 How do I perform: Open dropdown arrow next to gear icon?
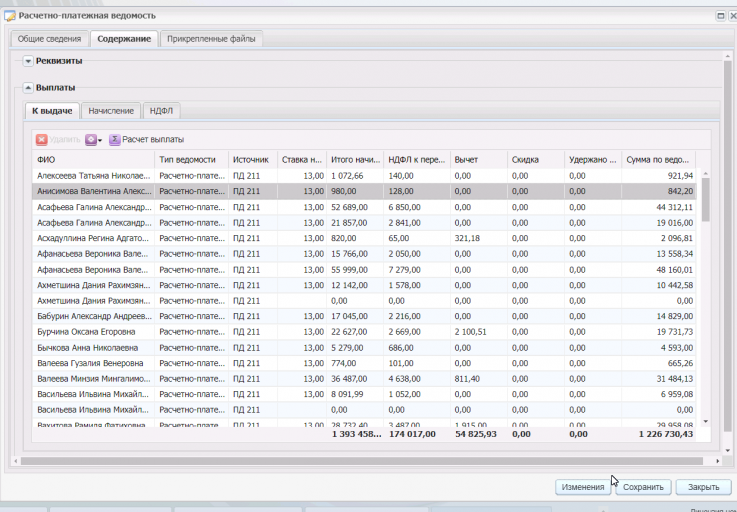click(100, 140)
